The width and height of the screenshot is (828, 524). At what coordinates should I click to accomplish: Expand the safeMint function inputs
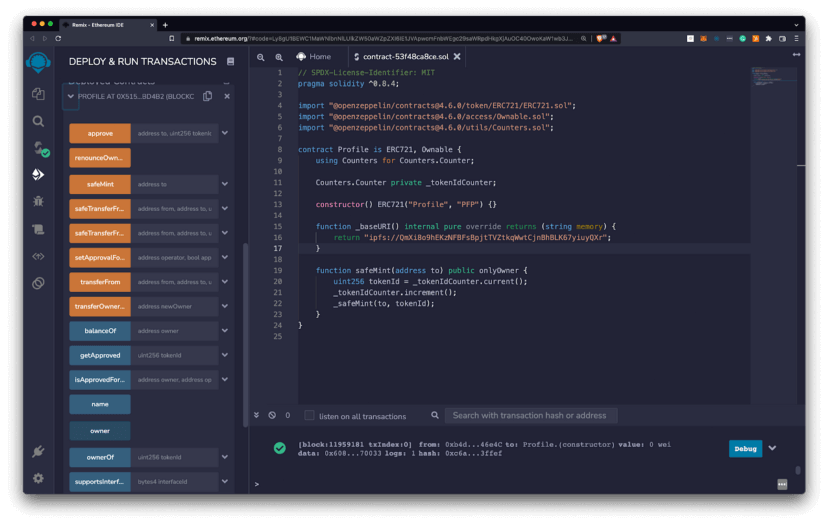click(225, 184)
